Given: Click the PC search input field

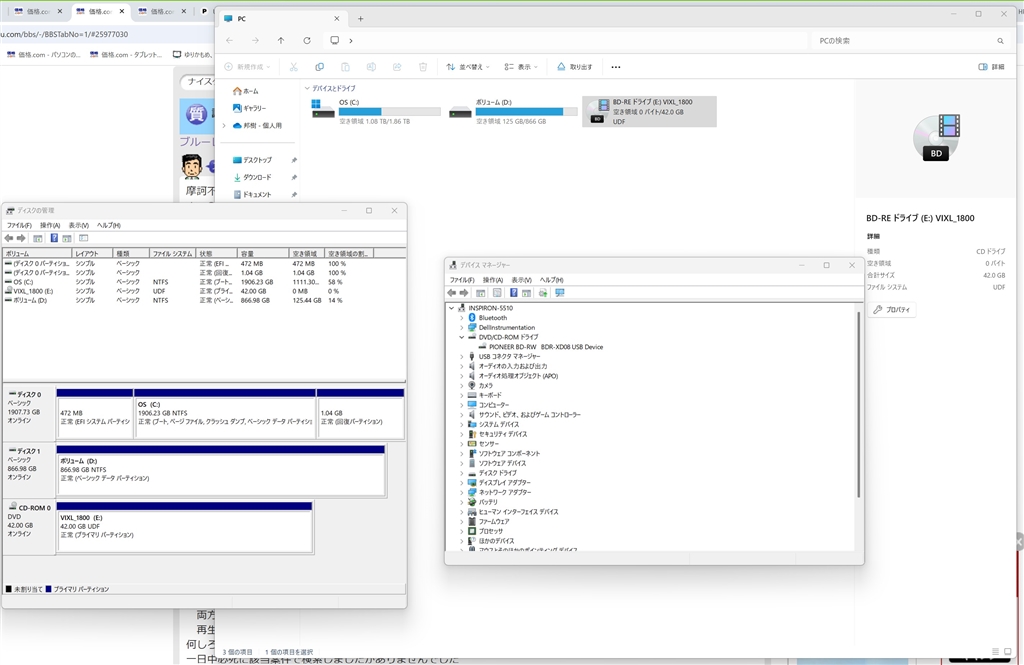Looking at the screenshot, I should point(900,41).
